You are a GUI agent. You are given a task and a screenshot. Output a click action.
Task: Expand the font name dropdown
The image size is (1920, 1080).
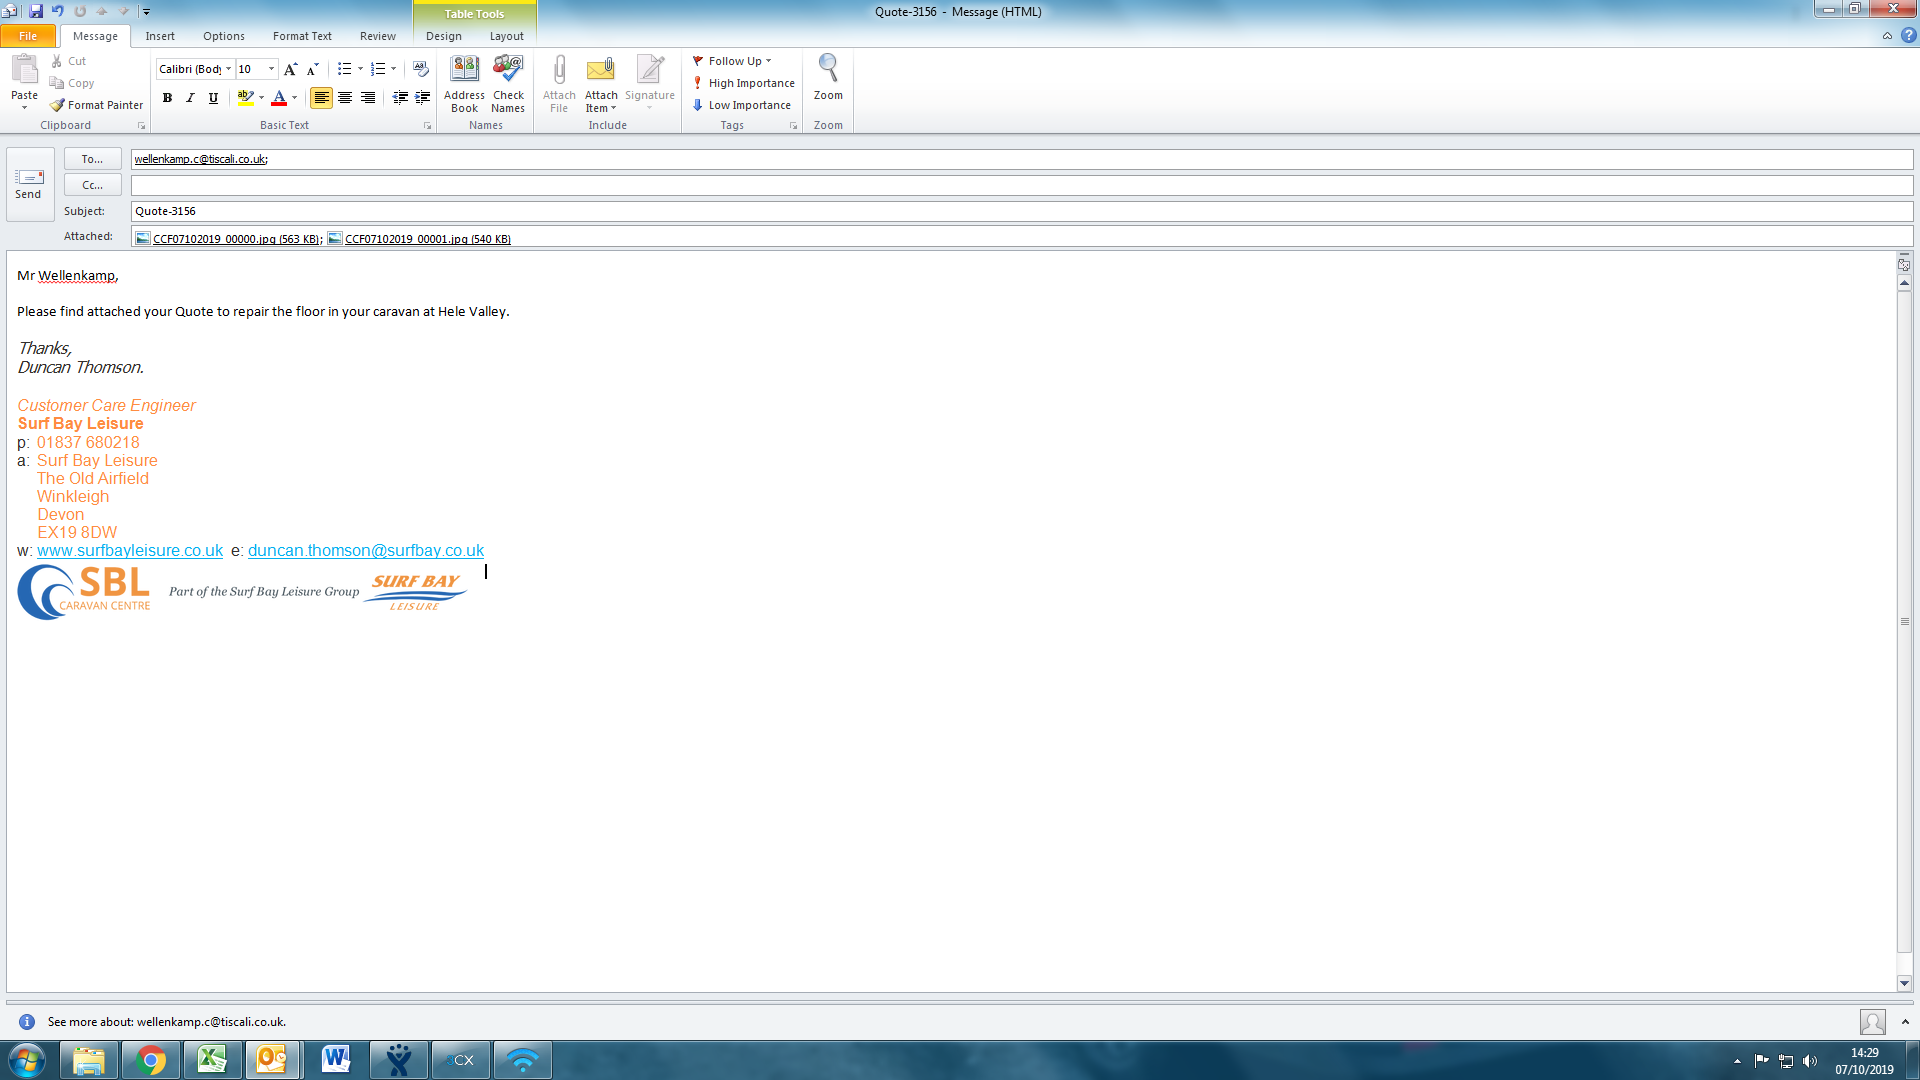(229, 69)
